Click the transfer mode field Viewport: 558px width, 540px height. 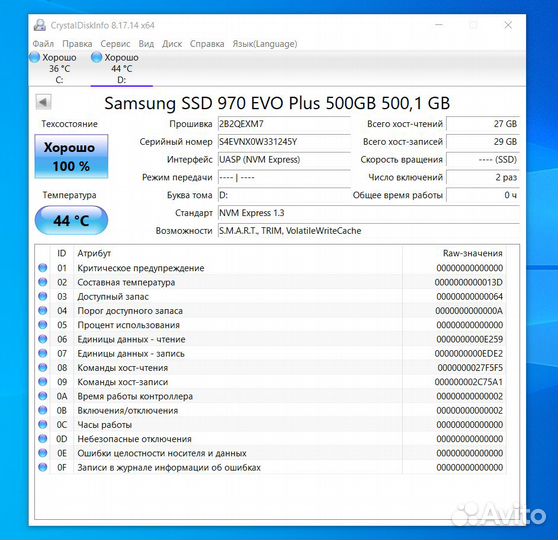pos(284,177)
